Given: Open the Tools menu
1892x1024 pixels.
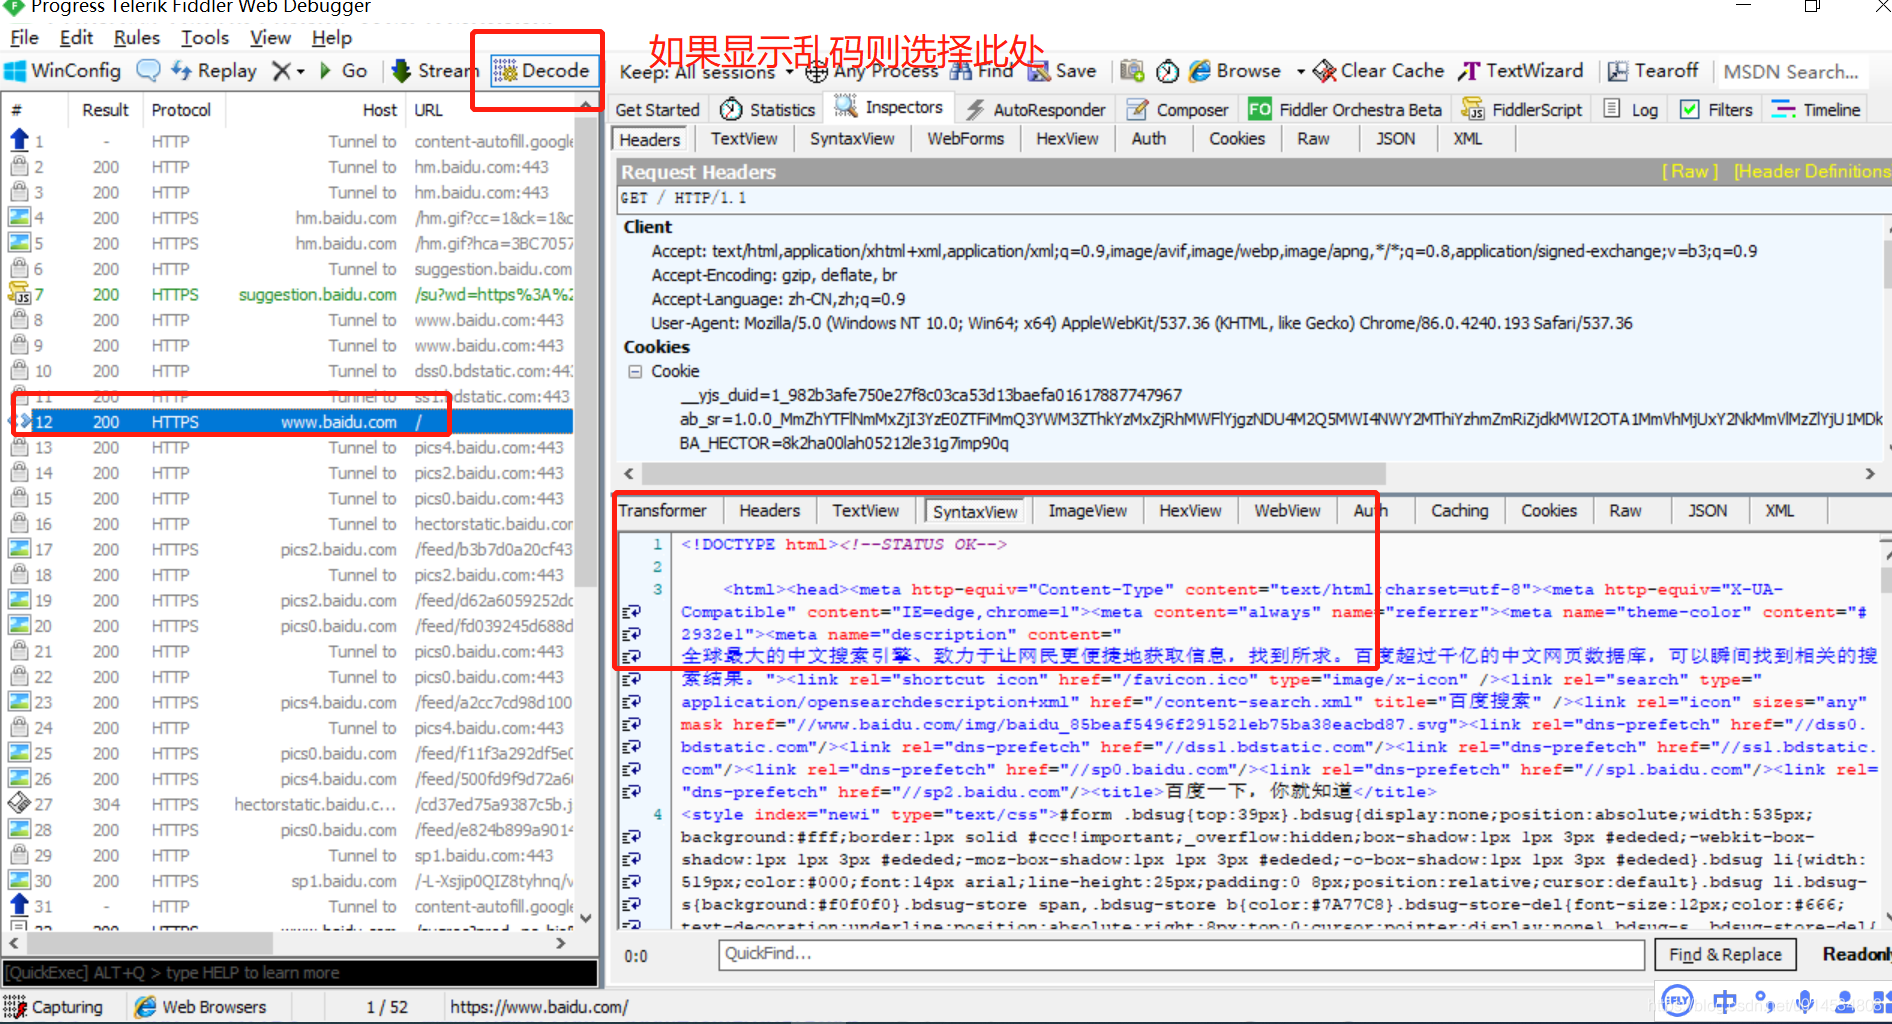Looking at the screenshot, I should coord(205,38).
